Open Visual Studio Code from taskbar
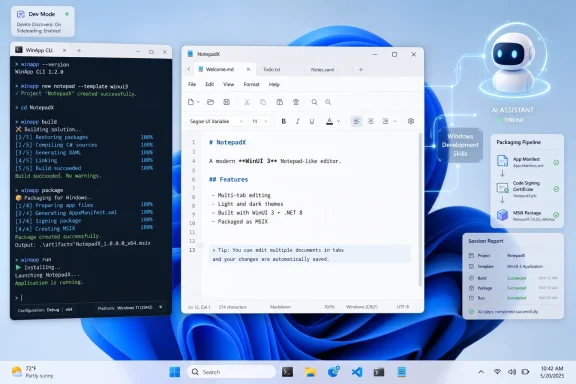576x384 pixels. click(356, 372)
